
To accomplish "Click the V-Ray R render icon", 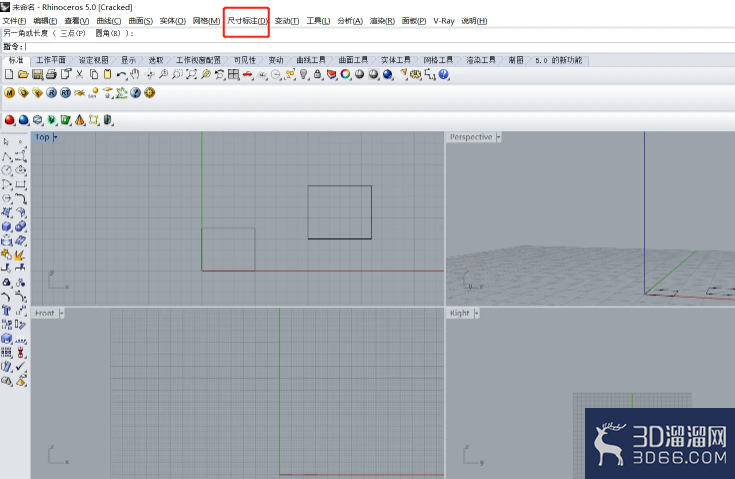I will 51,93.
